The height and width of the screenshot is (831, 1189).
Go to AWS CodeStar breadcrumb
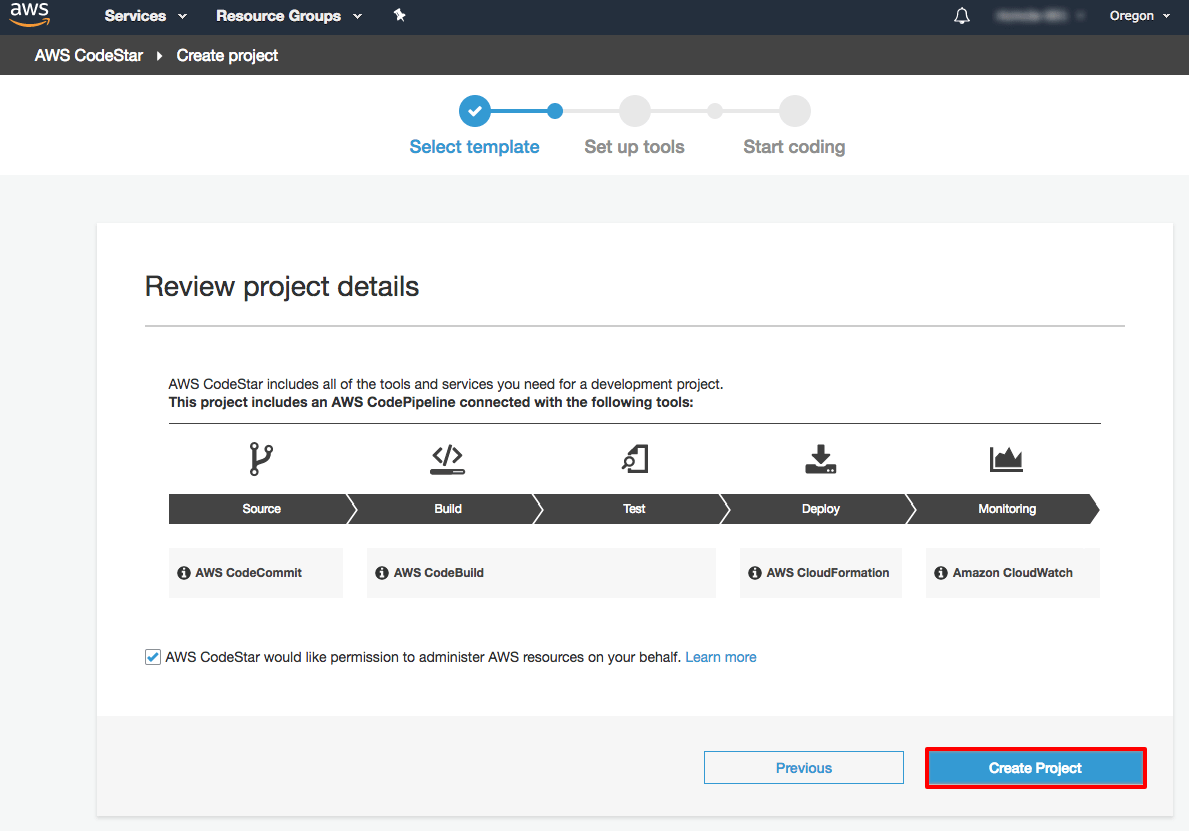(89, 55)
